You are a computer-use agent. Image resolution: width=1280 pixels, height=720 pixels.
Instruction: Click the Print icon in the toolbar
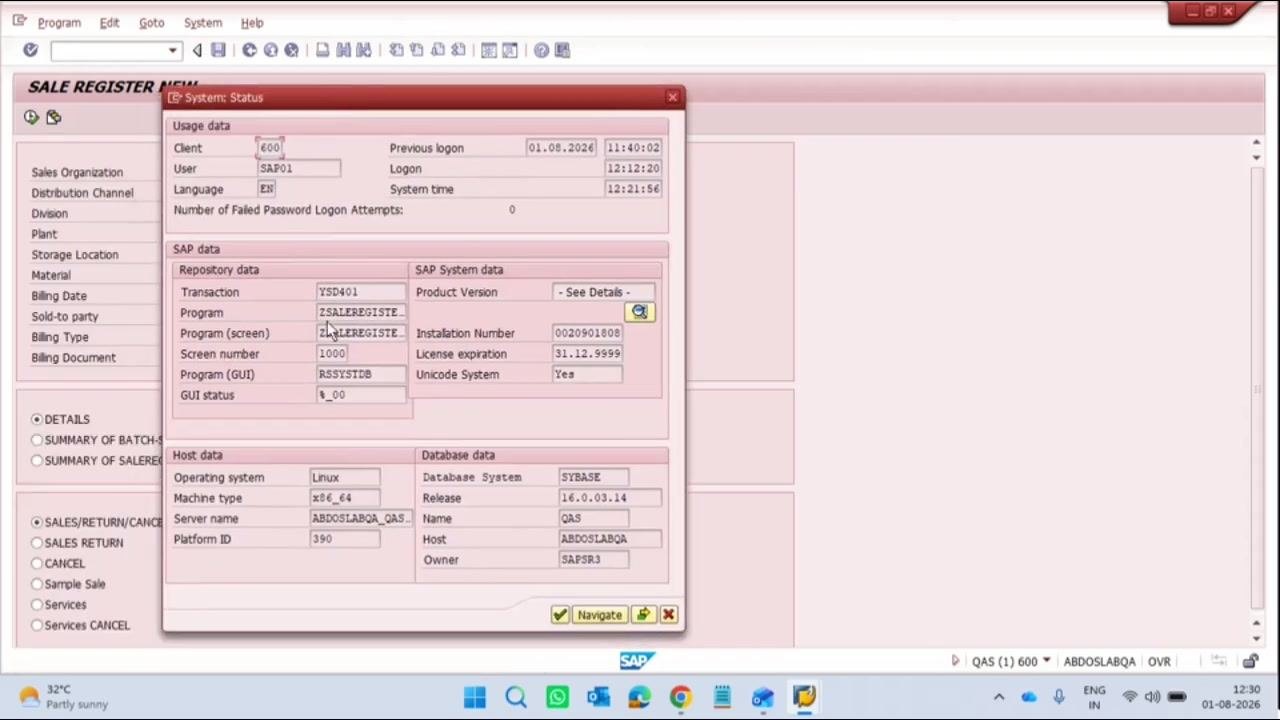pos(322,50)
